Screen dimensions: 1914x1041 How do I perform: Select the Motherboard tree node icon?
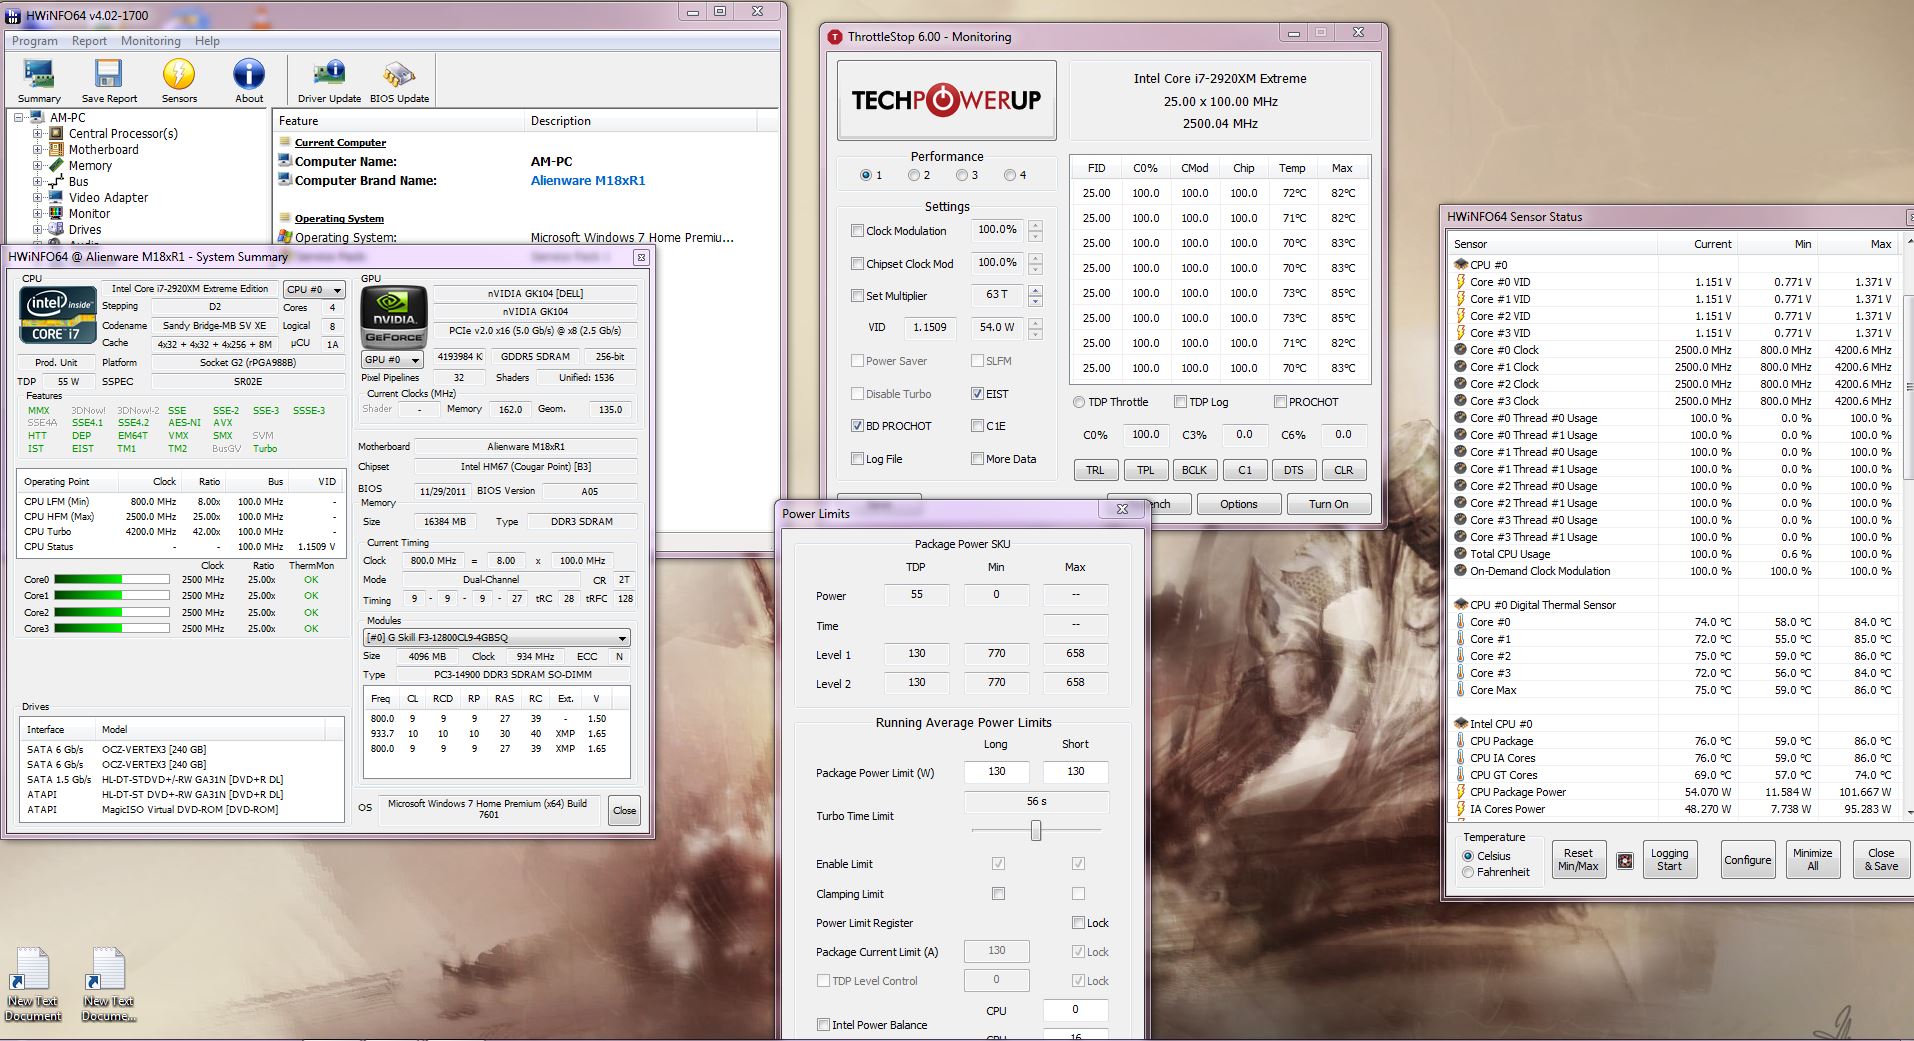click(x=56, y=149)
